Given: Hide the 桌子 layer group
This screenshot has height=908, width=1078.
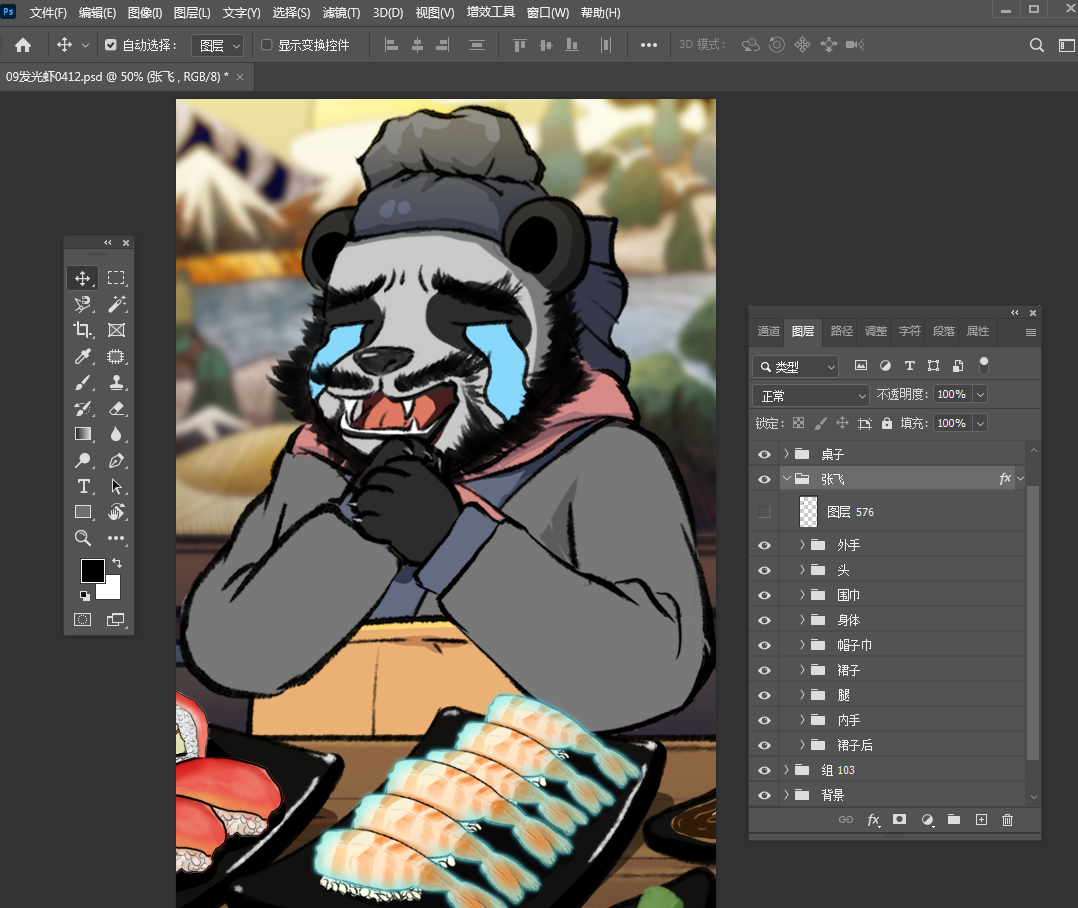Looking at the screenshot, I should tap(764, 454).
